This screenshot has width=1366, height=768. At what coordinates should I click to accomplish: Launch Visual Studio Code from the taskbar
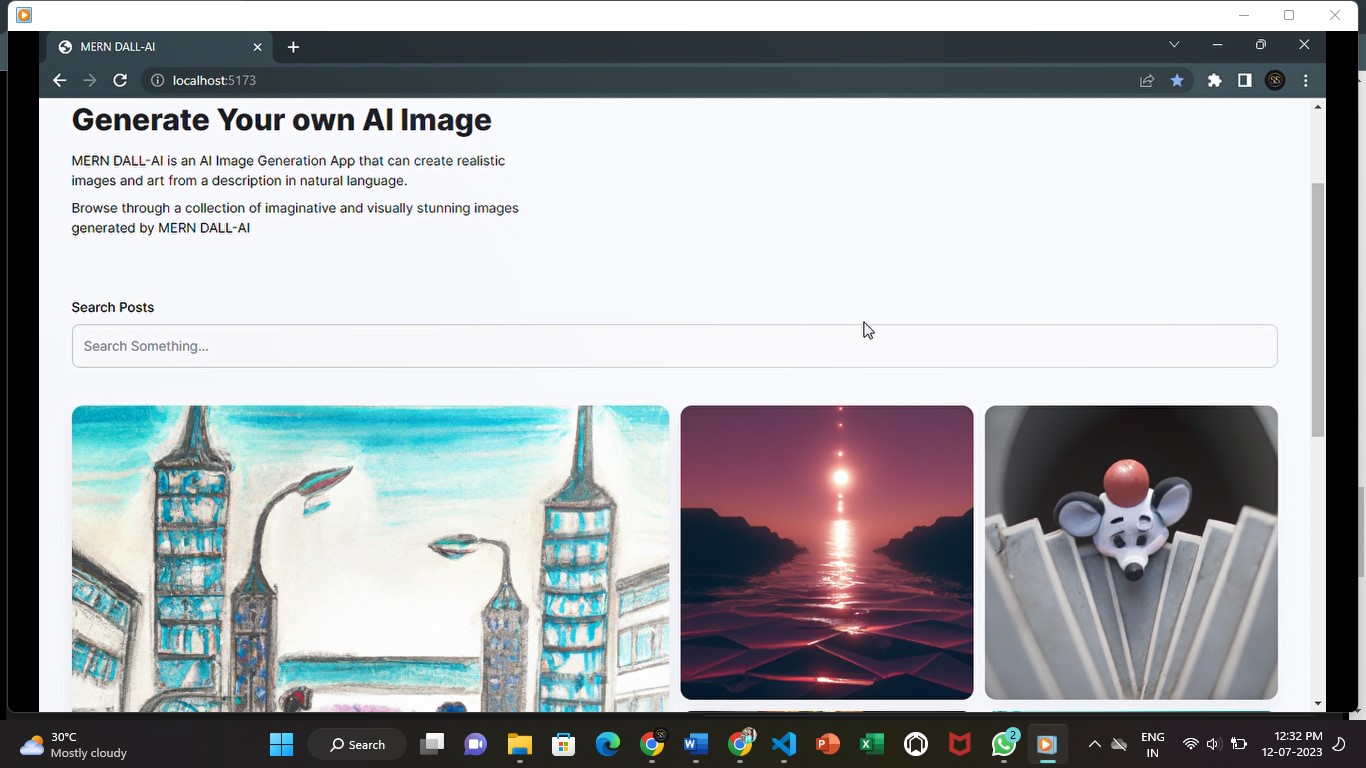point(783,744)
